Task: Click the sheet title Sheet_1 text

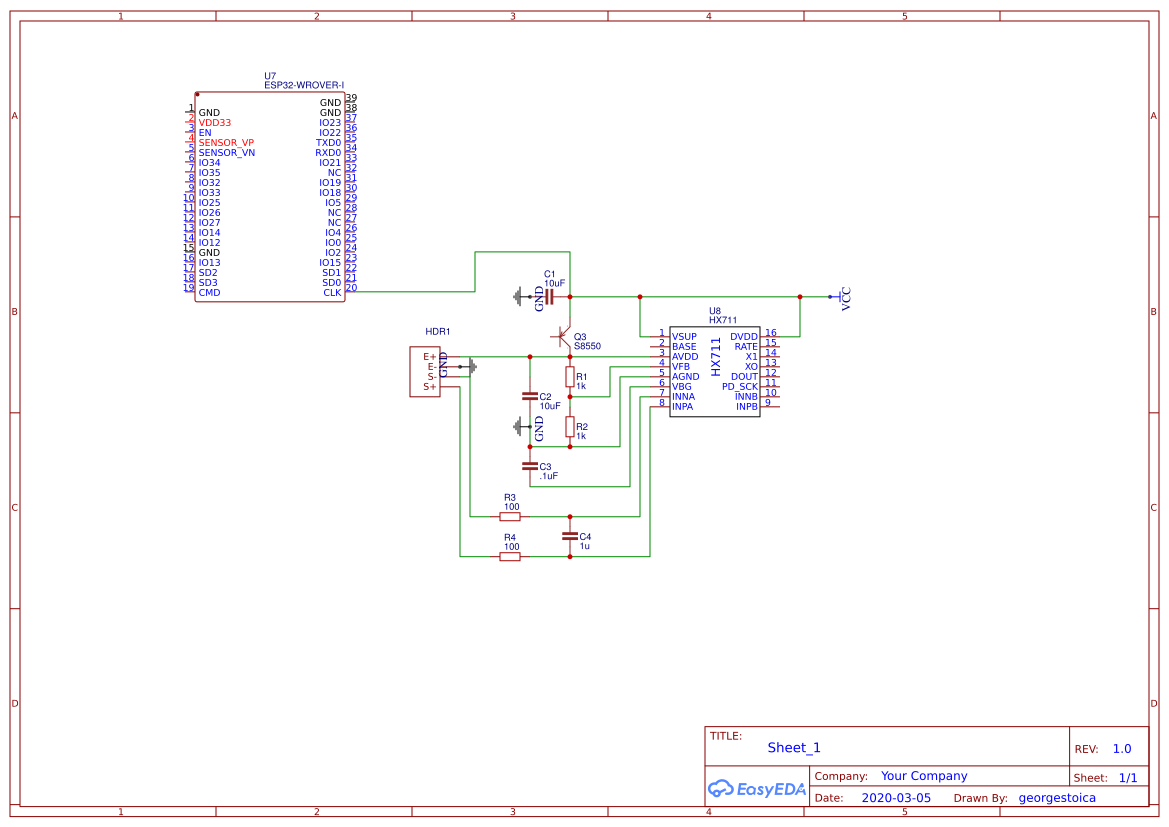Action: point(792,747)
